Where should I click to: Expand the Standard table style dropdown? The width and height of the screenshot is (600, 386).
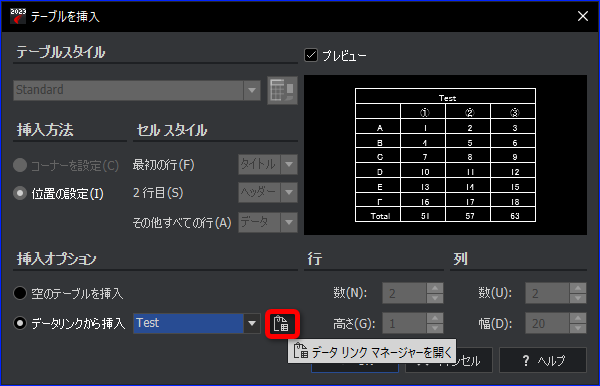pos(252,91)
